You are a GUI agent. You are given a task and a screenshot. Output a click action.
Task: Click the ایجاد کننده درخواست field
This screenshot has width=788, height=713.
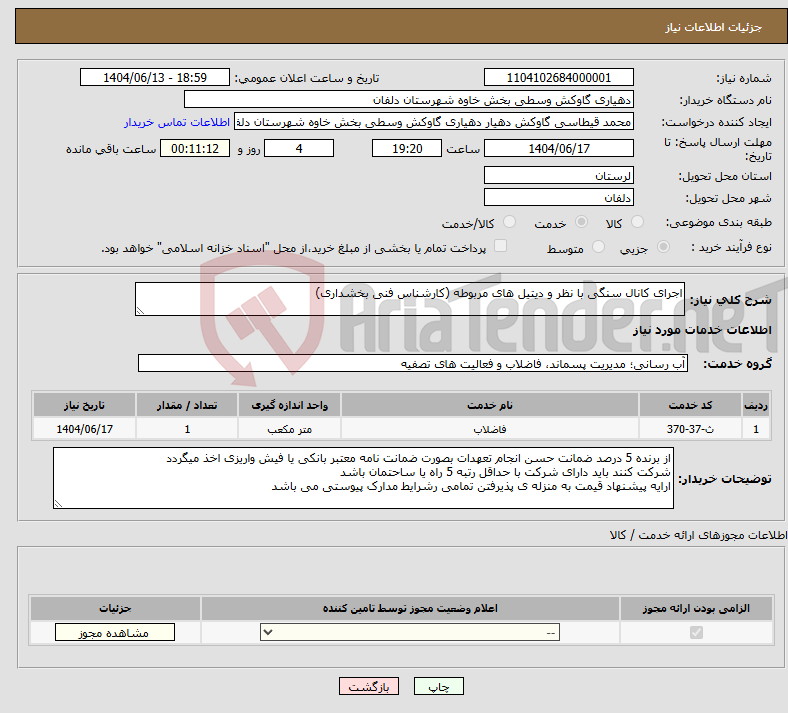(x=434, y=122)
